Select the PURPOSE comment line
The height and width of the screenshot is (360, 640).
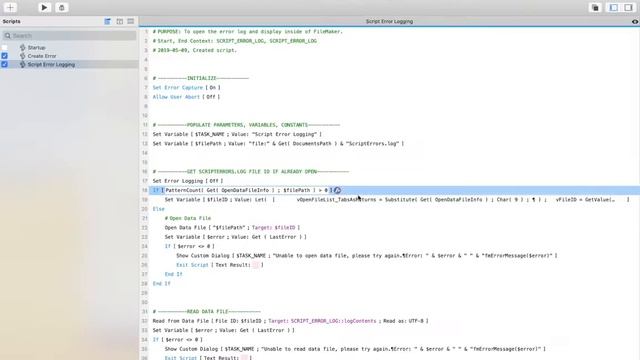pos(248,31)
